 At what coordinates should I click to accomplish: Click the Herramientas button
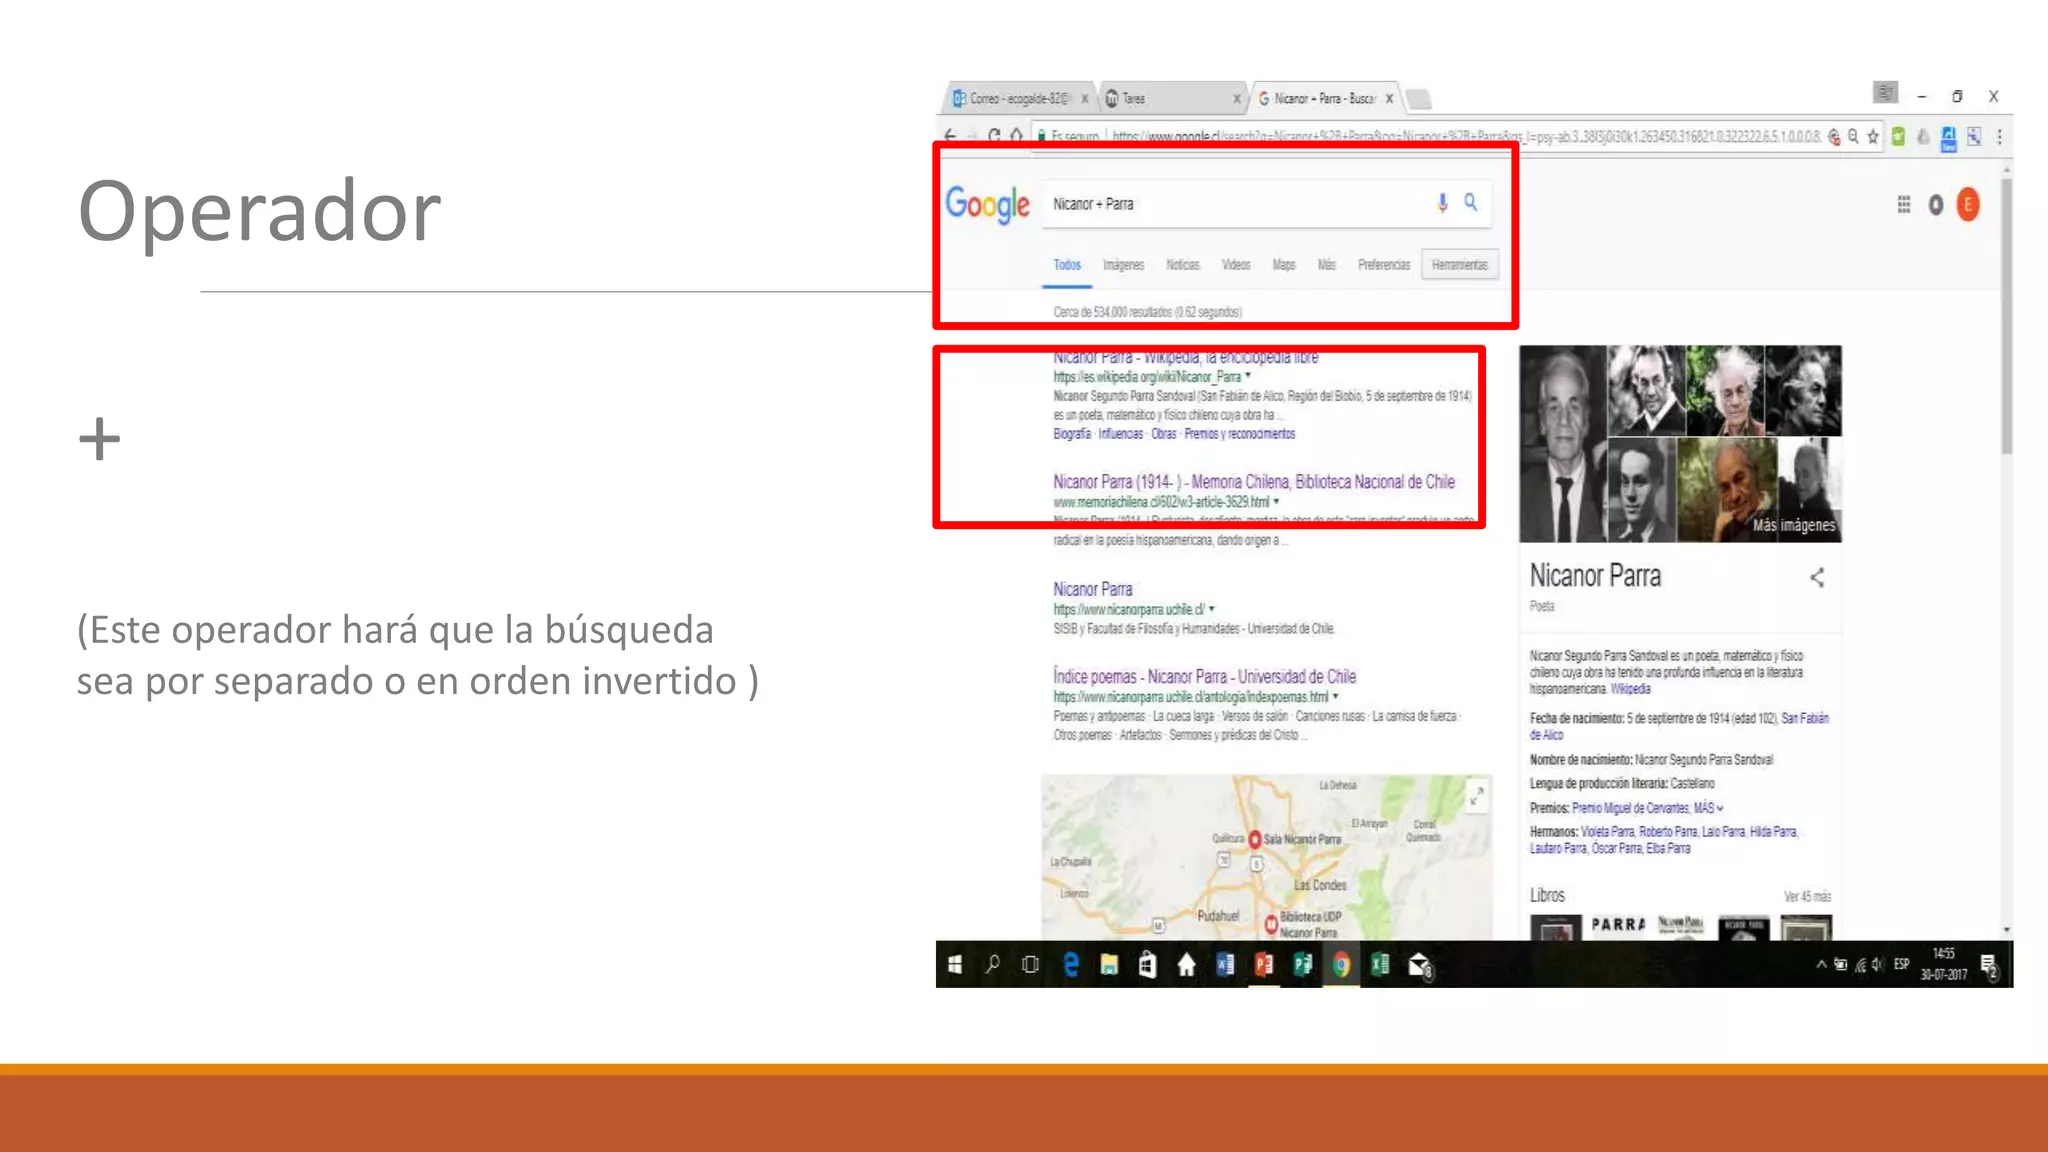point(1459,265)
